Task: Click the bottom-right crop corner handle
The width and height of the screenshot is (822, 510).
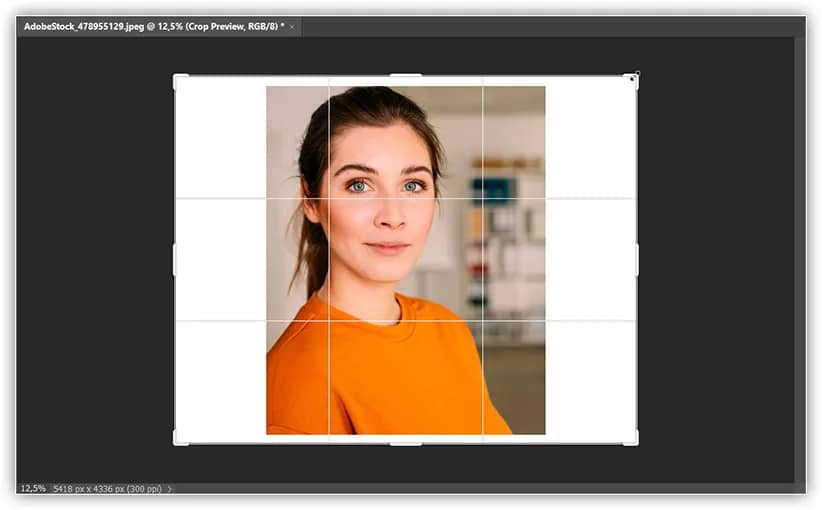Action: coord(632,439)
